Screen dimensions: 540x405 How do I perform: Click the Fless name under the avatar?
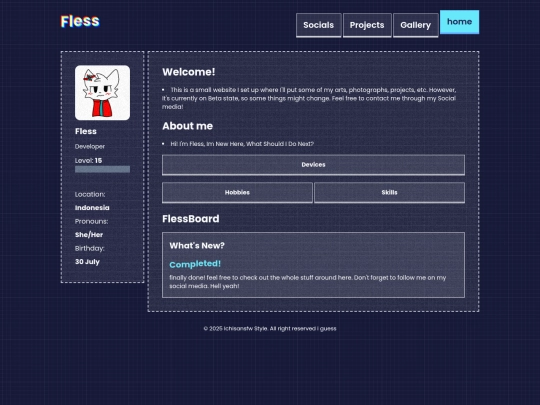pyautogui.click(x=86, y=131)
